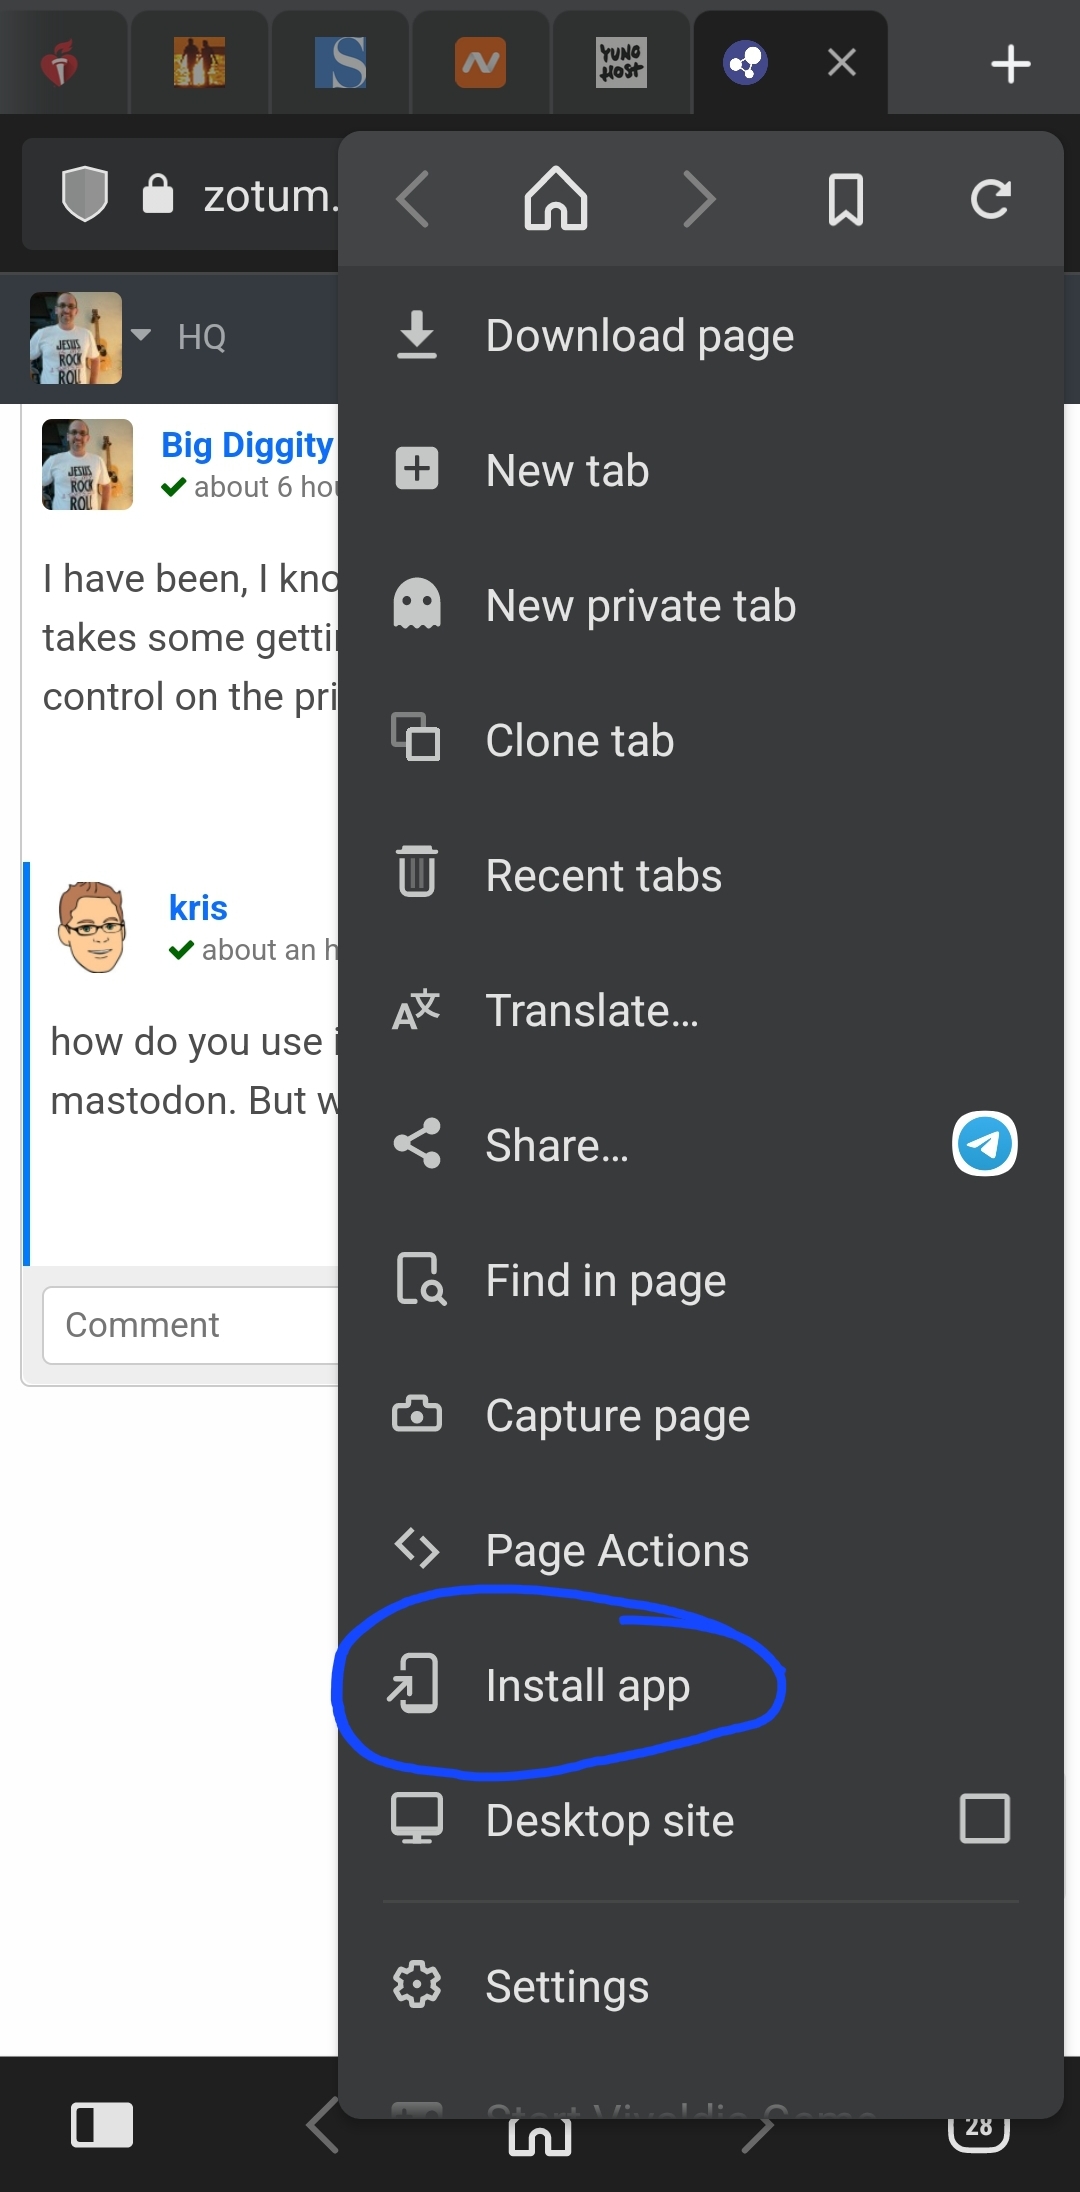
Task: Select Capture page option
Action: (x=617, y=1416)
